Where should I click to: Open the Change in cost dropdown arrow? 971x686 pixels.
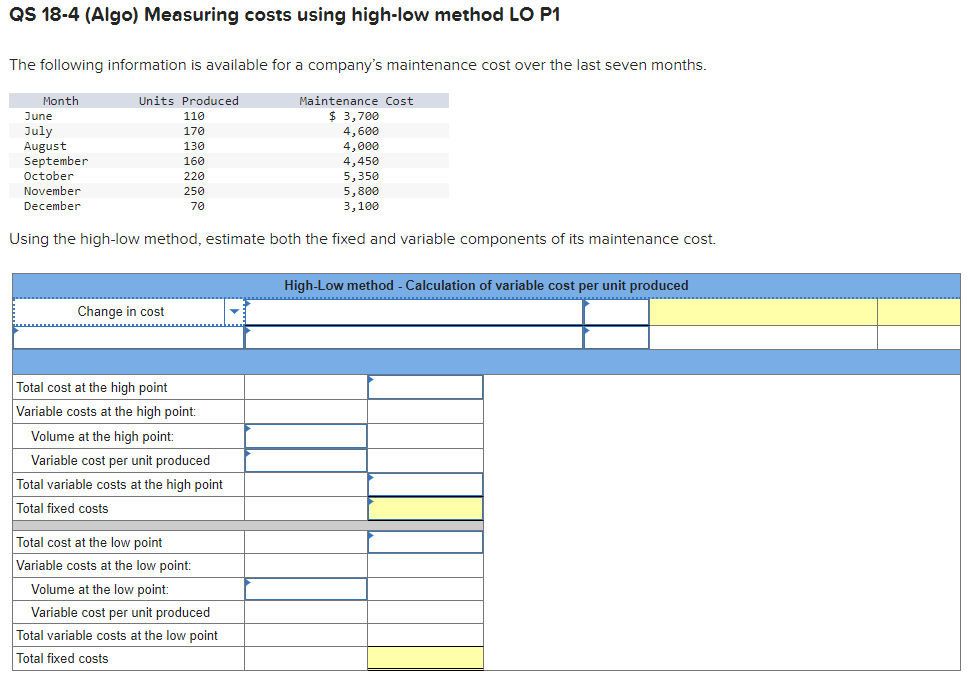(234, 312)
